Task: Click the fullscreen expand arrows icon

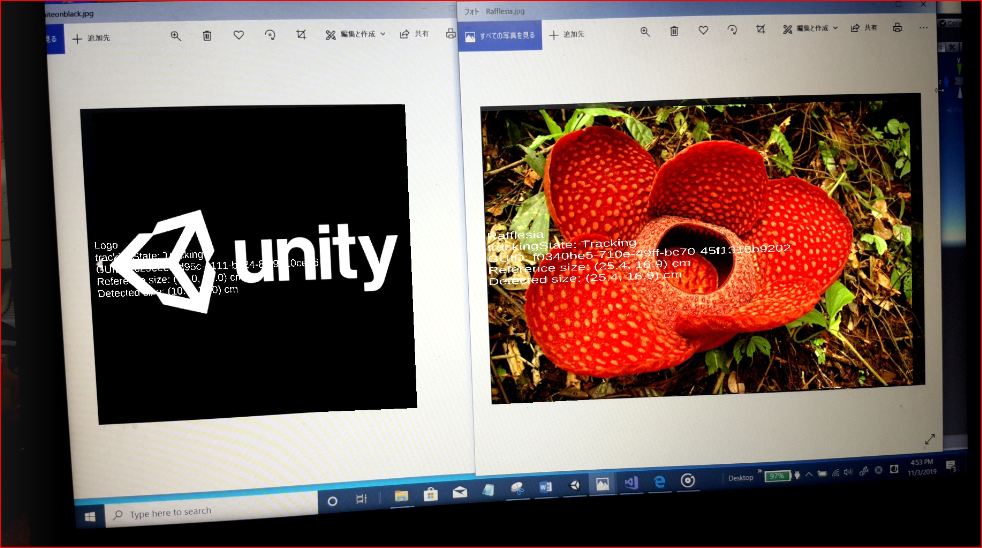Action: pyautogui.click(x=929, y=440)
